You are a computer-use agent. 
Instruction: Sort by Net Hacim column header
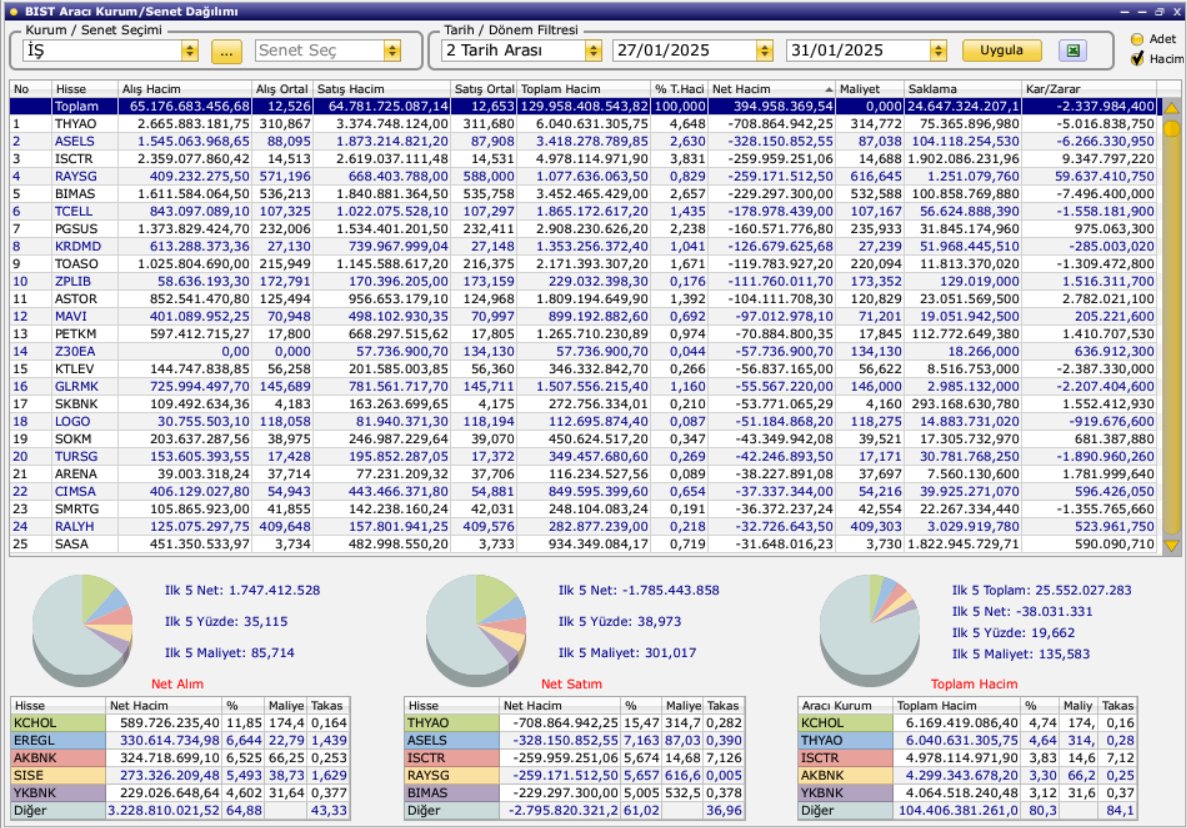point(771,89)
